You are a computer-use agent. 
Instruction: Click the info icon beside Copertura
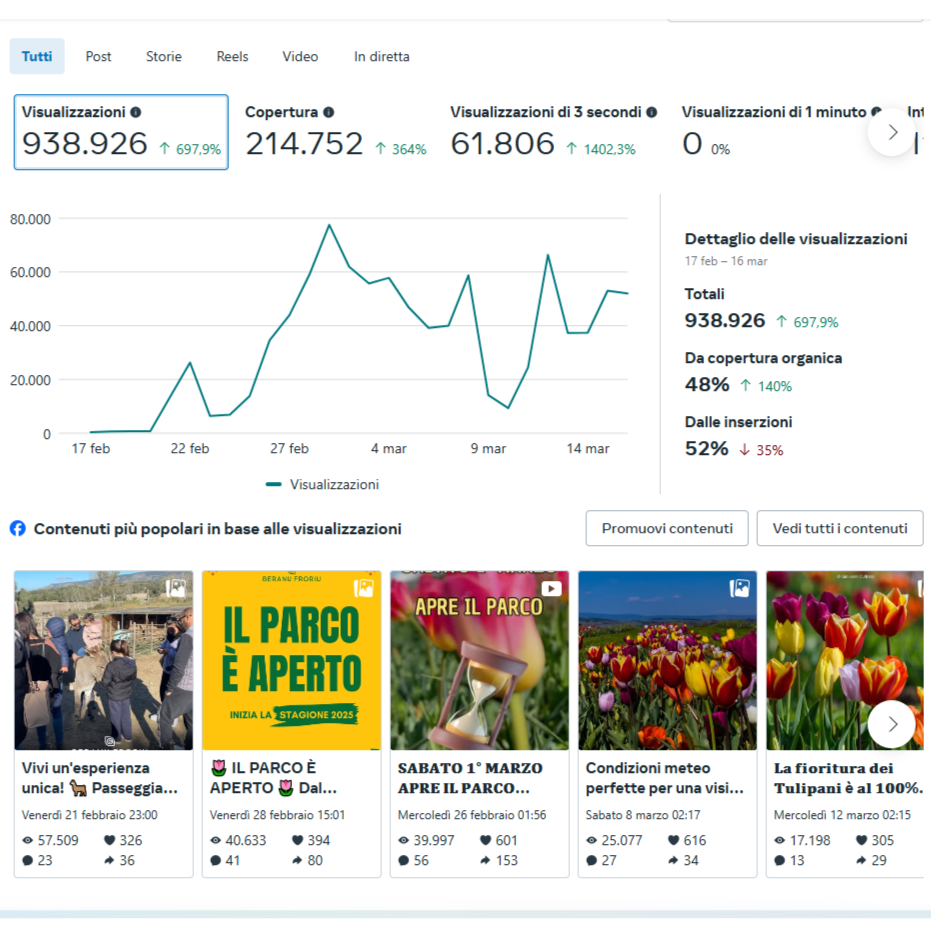[328, 113]
